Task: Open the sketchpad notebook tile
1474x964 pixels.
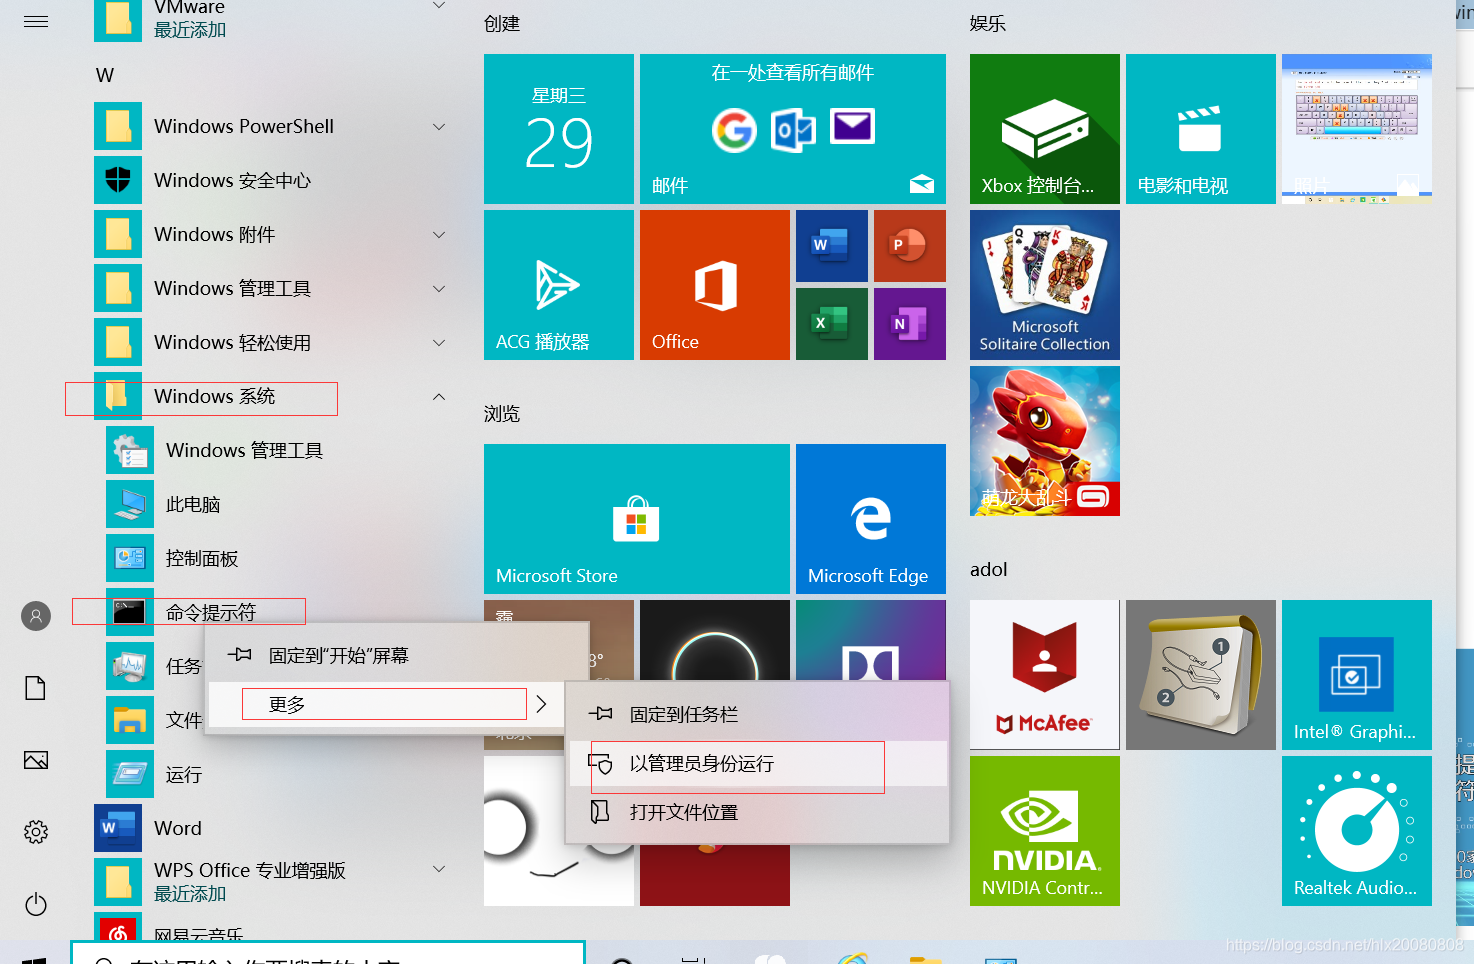Action: tap(1200, 675)
